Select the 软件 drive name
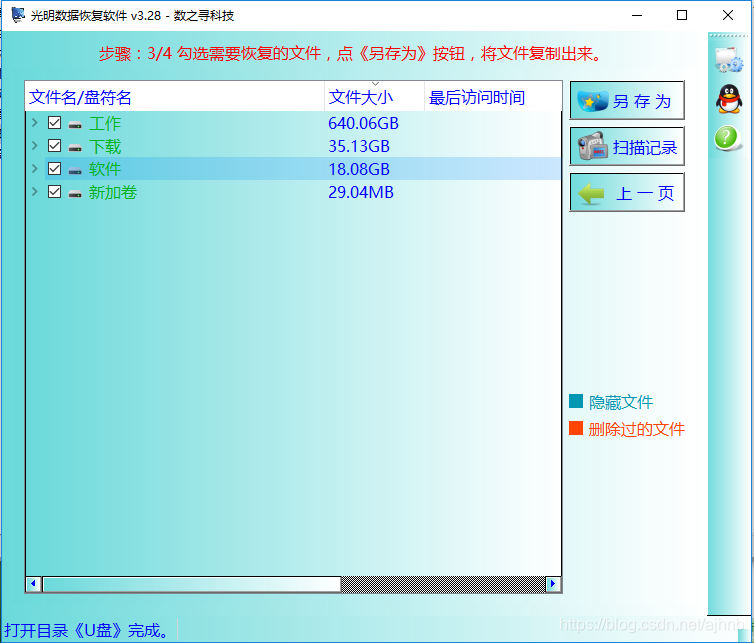 (105, 169)
